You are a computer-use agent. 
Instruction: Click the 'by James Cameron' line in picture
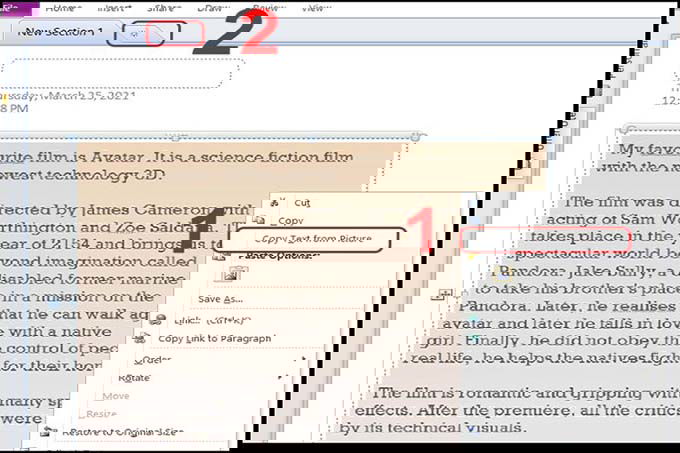(x=126, y=211)
